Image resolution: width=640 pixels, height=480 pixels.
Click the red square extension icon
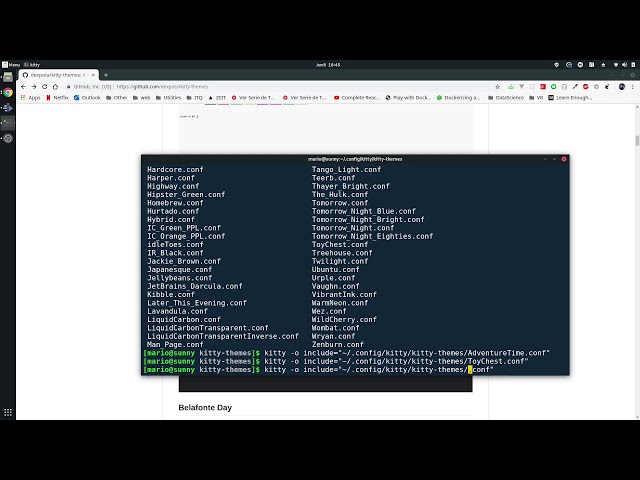click(543, 87)
